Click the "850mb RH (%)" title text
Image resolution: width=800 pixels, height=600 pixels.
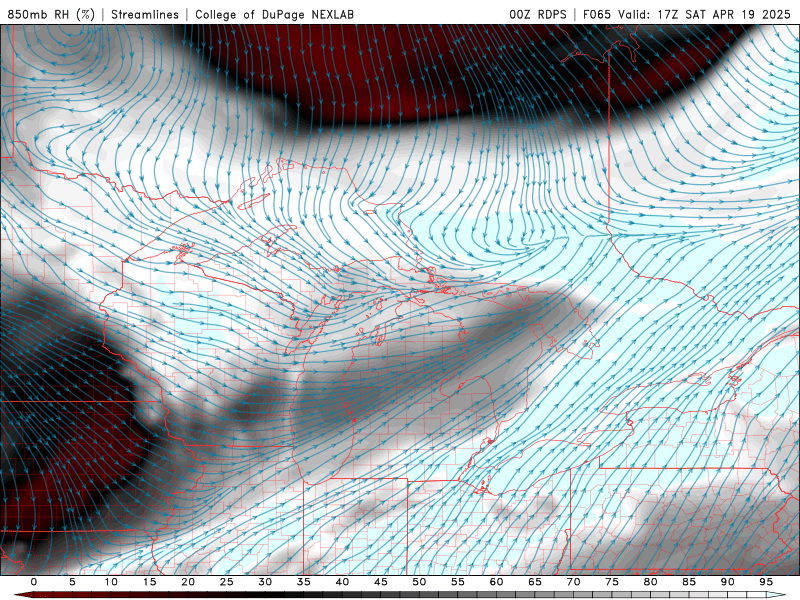pos(51,14)
